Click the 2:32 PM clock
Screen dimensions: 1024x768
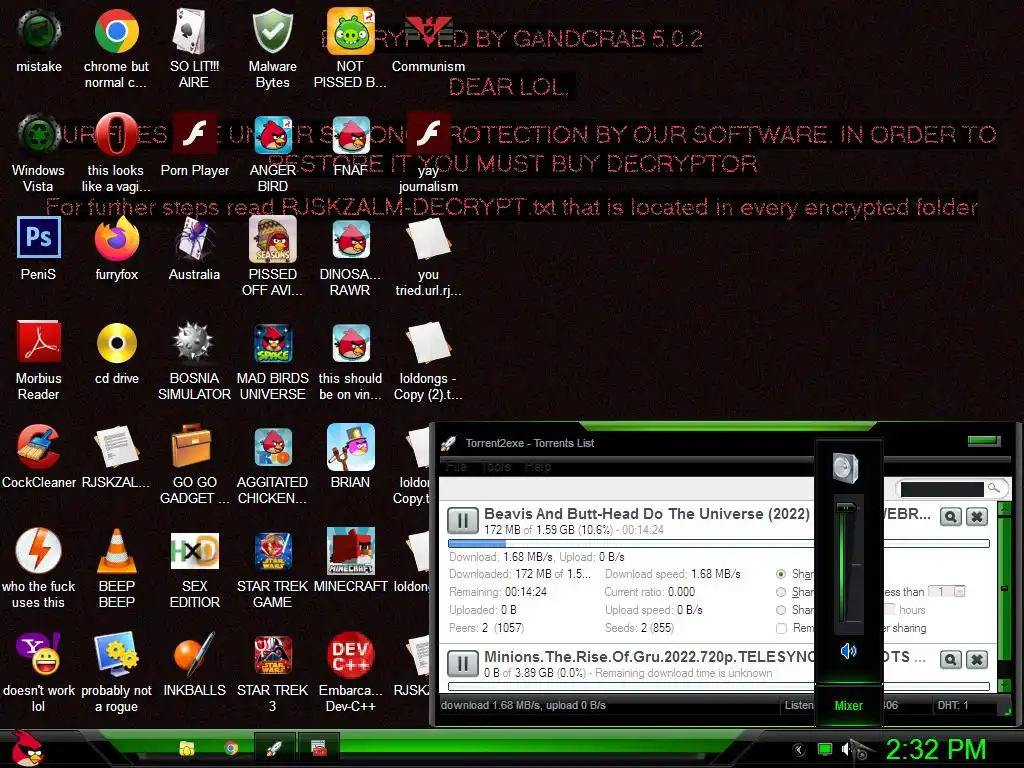coord(935,749)
